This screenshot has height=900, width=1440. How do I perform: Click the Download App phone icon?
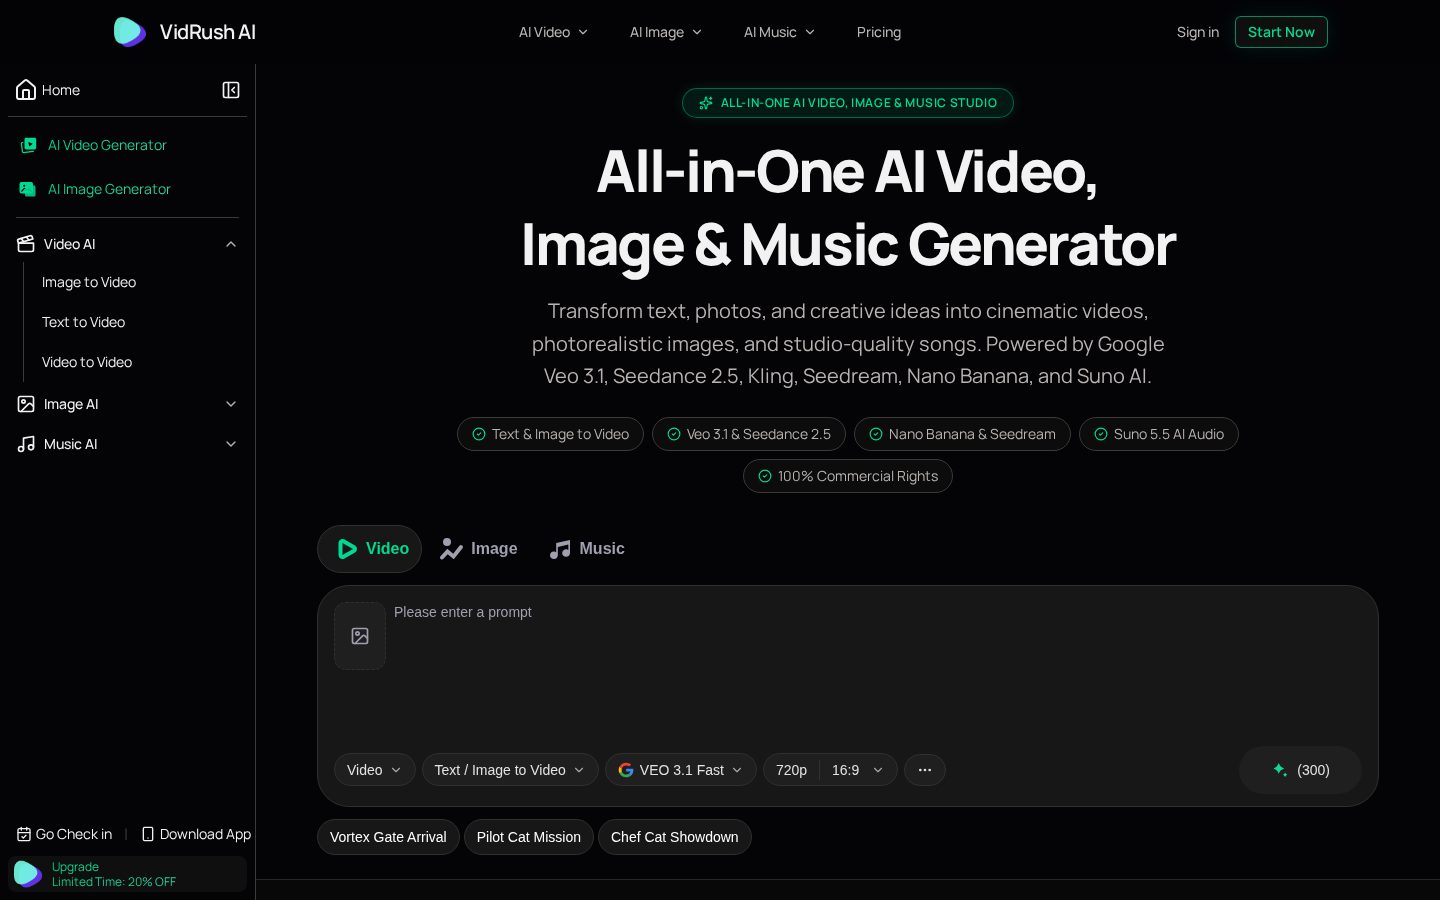[148, 834]
